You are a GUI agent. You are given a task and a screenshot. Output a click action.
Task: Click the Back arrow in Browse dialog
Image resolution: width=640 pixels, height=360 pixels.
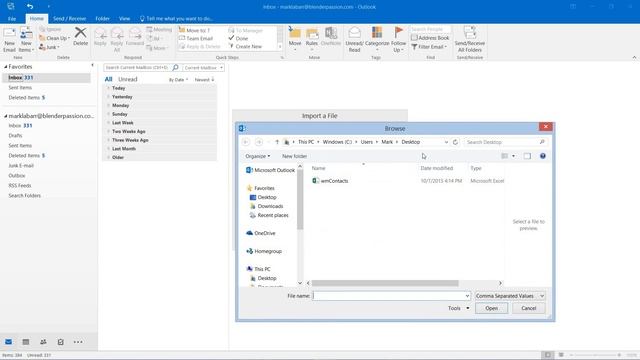pos(246,142)
